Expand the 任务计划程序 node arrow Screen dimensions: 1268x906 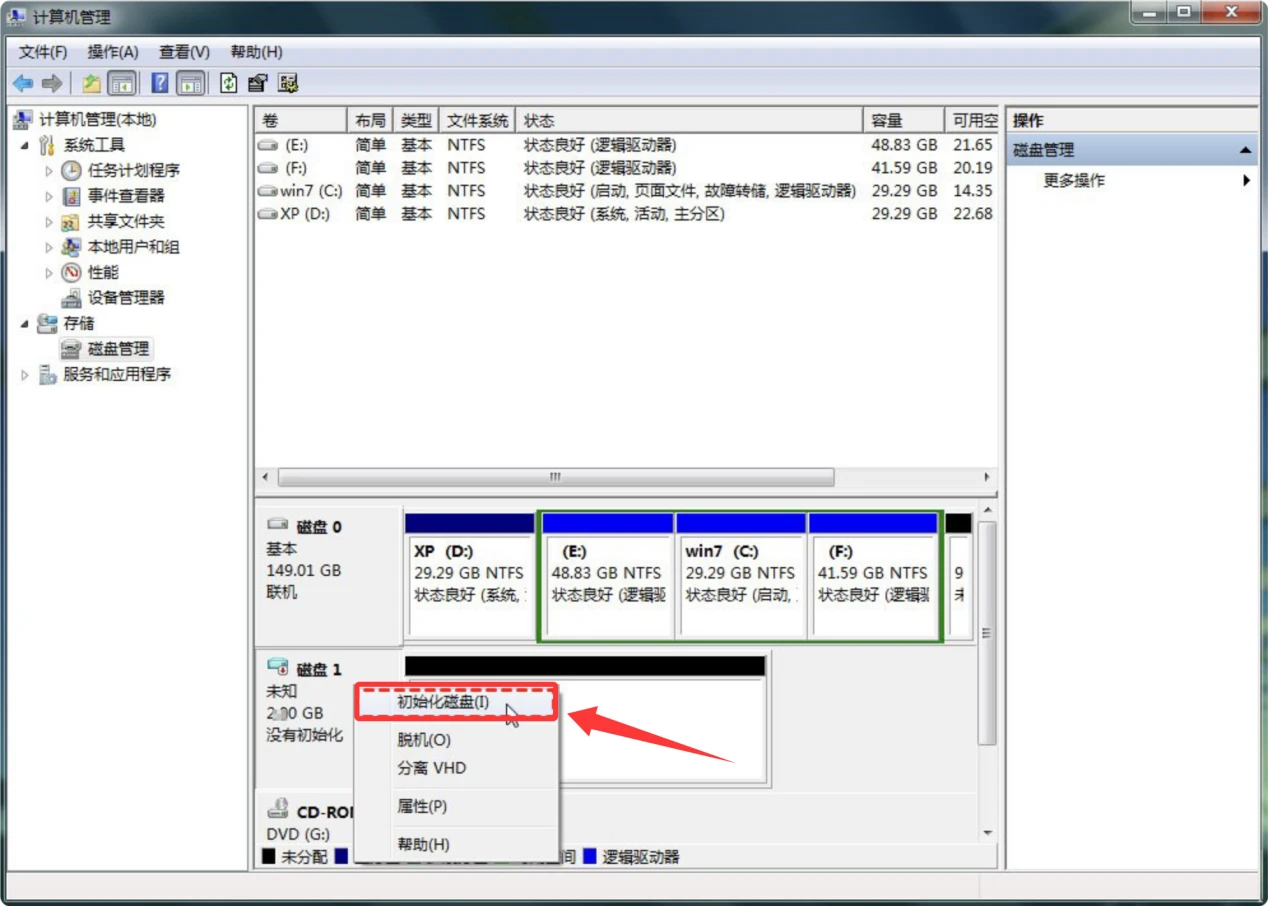tap(48, 171)
